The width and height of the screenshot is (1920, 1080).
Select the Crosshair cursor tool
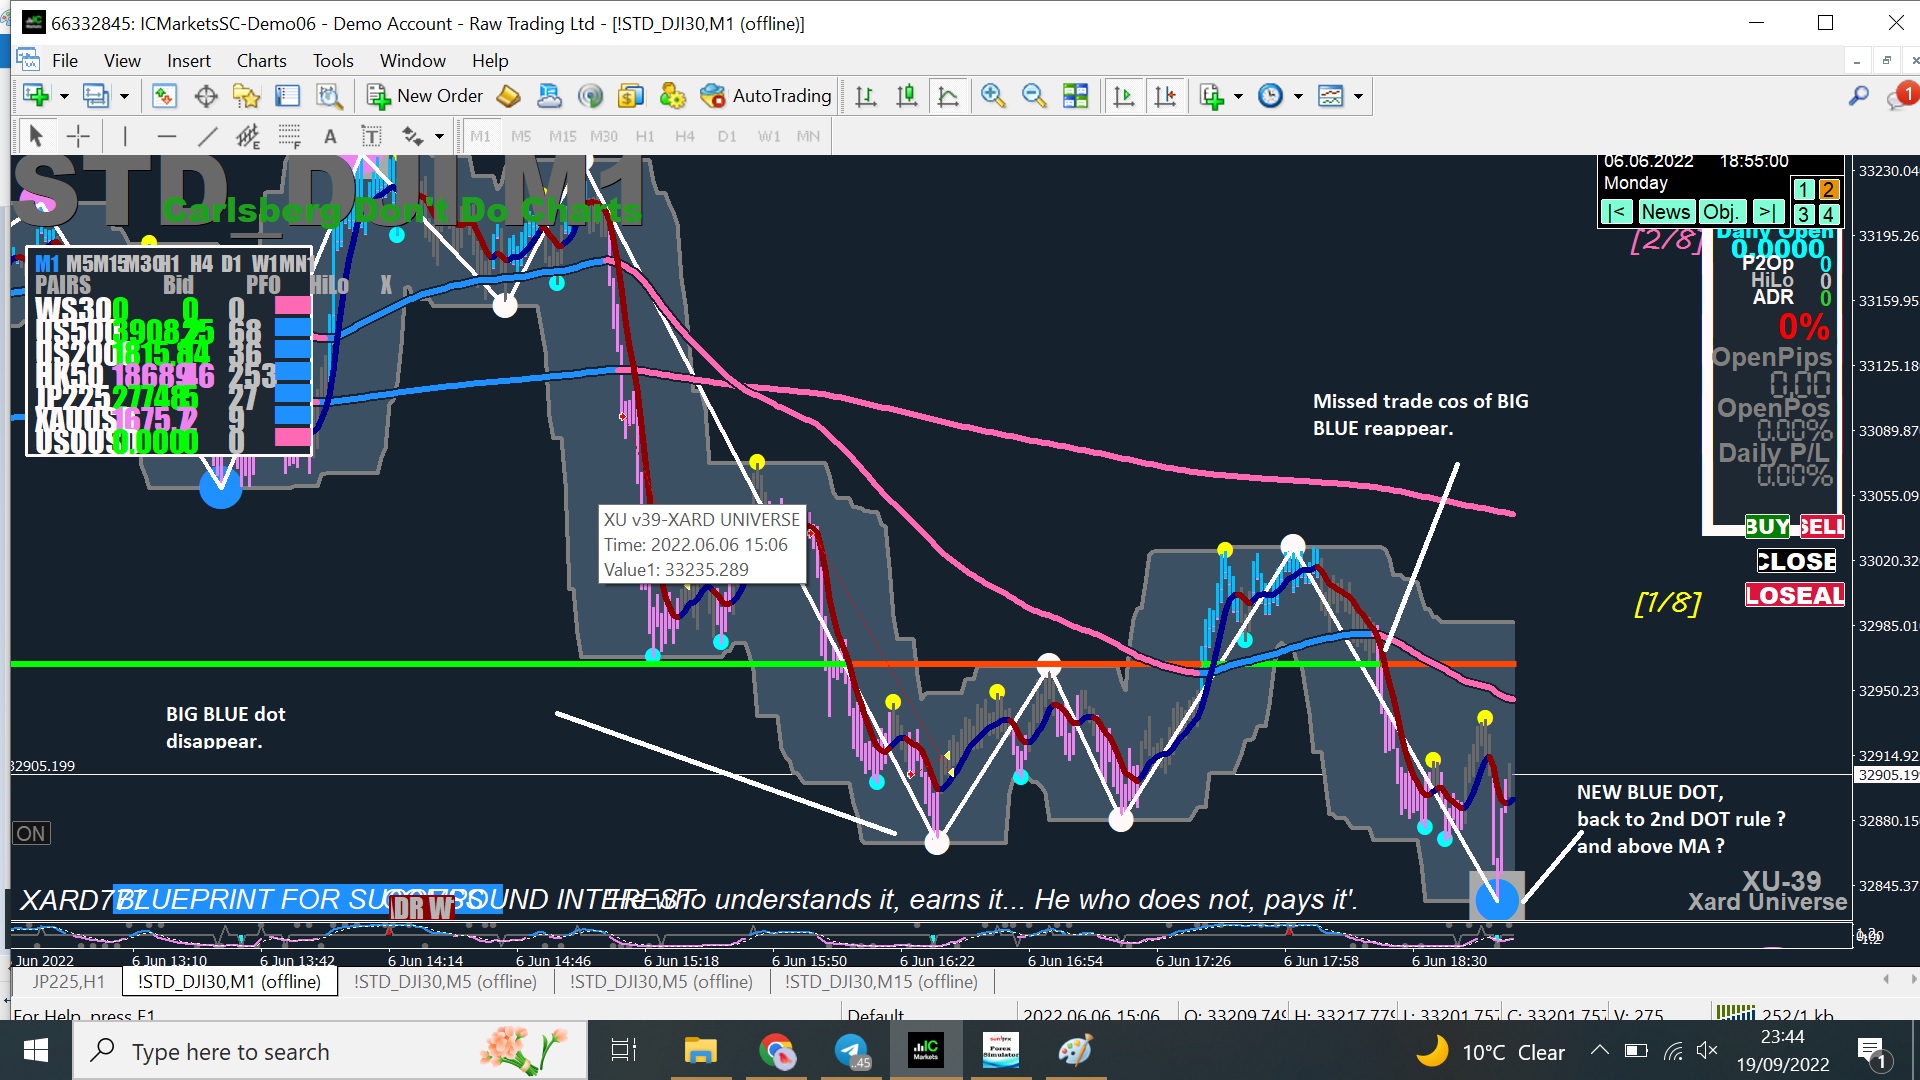tap(78, 136)
